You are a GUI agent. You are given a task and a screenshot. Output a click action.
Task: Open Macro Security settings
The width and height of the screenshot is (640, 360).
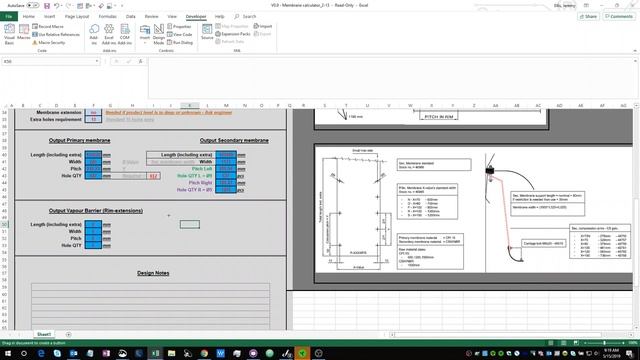[49, 42]
